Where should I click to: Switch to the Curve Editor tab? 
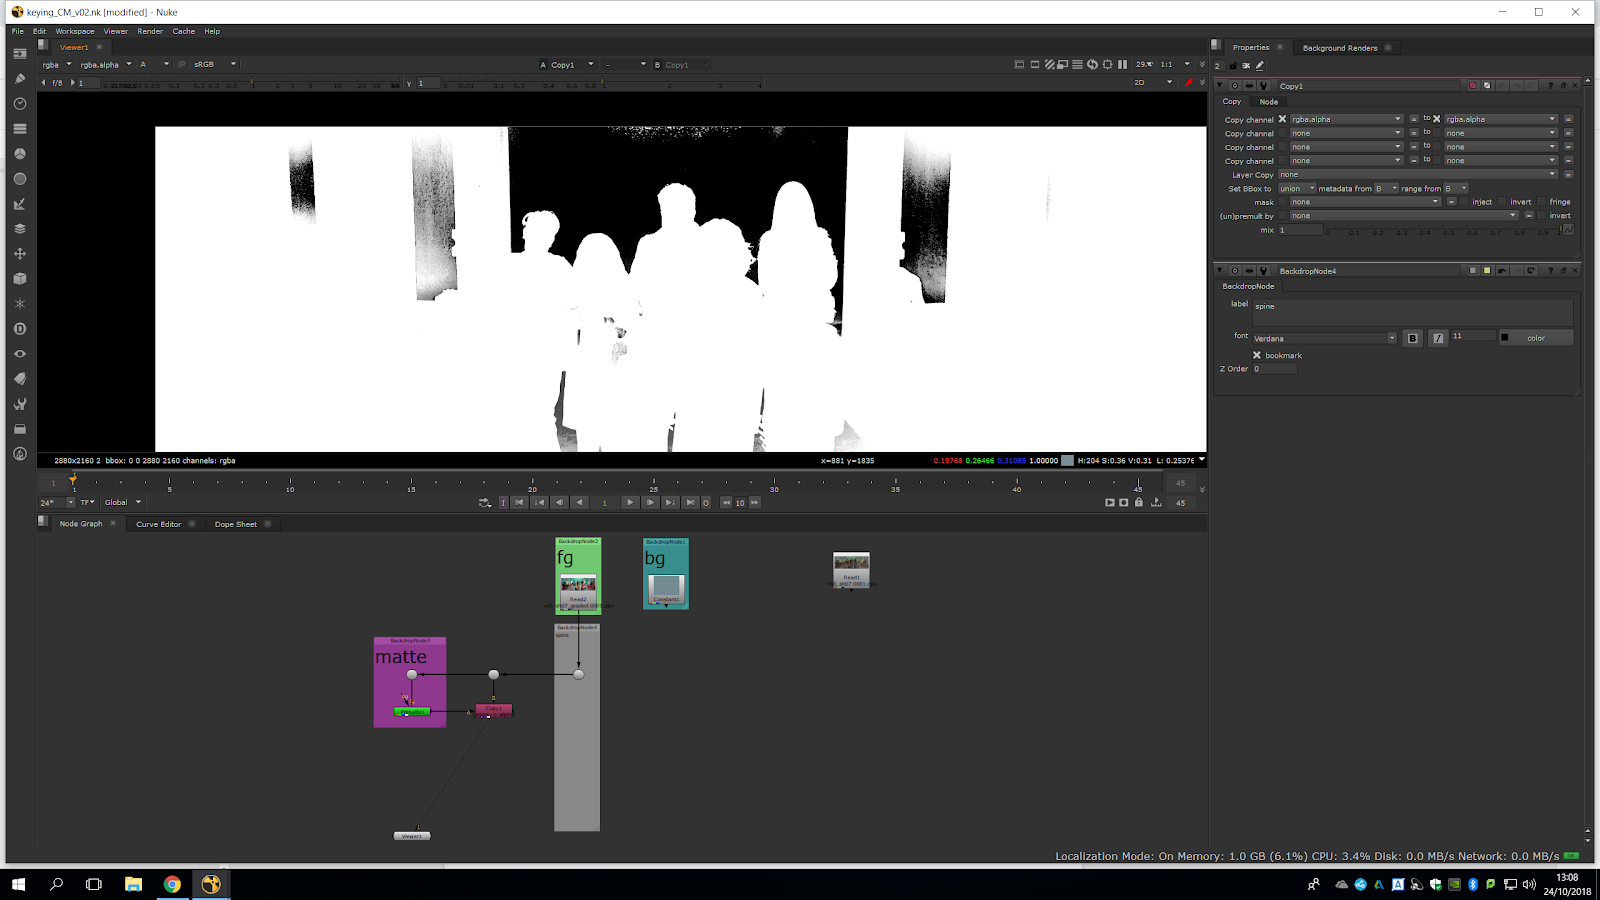point(158,524)
